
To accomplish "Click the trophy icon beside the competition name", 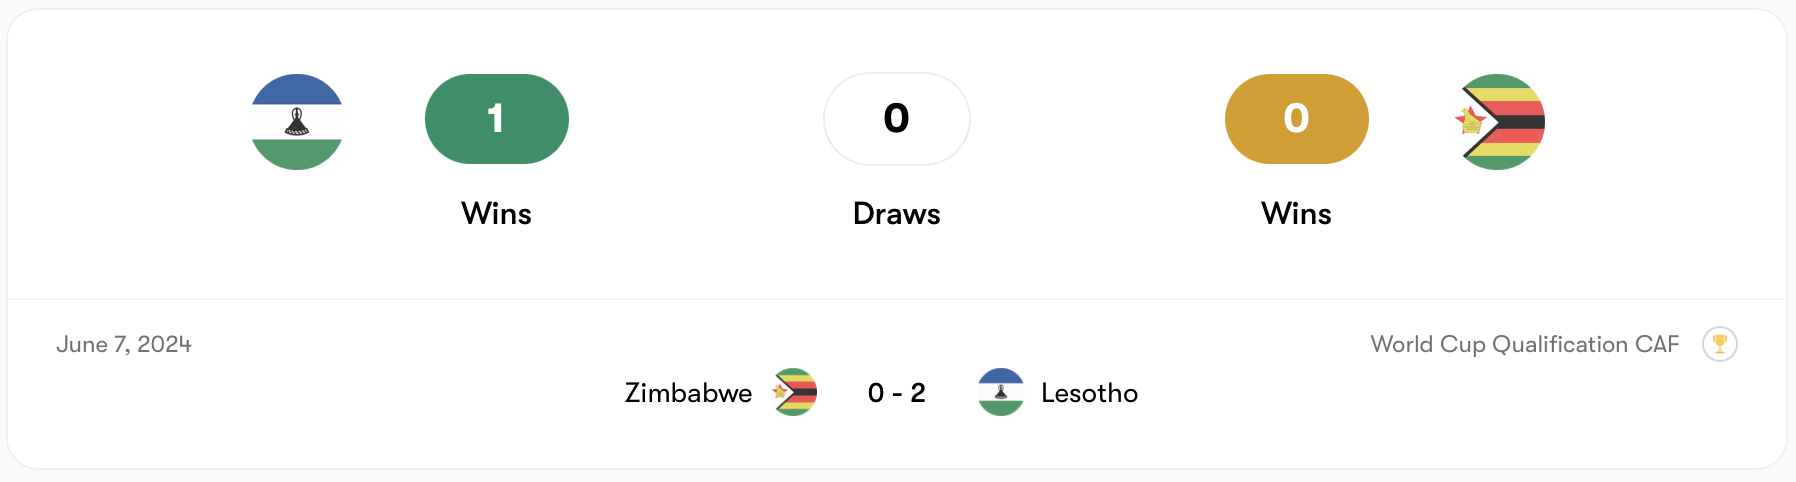I will point(1719,344).
